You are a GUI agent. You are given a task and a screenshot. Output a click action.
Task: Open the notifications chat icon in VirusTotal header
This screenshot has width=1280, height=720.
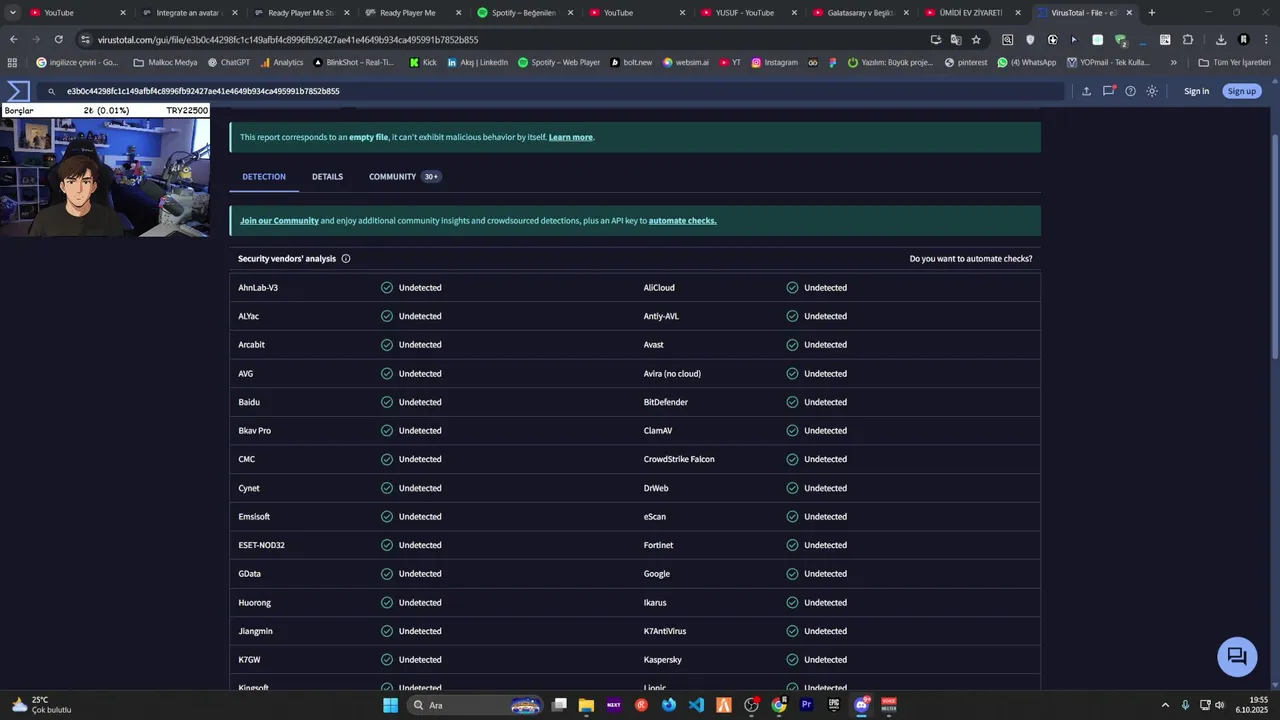pos(1108,91)
